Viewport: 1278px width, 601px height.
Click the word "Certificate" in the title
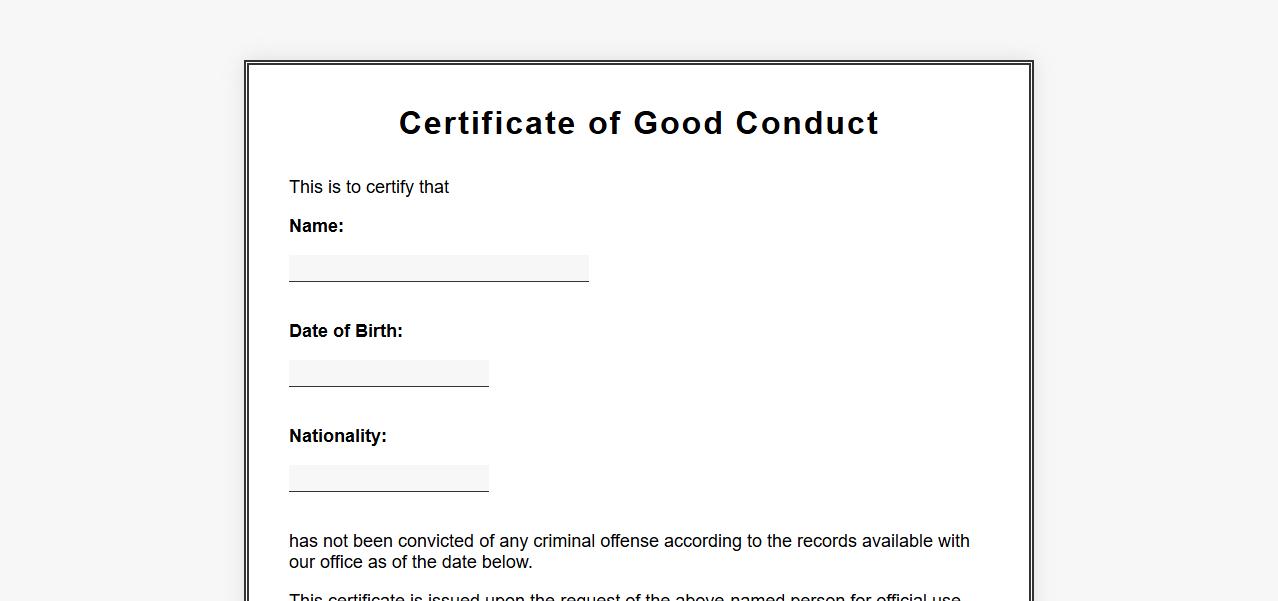[x=487, y=123]
